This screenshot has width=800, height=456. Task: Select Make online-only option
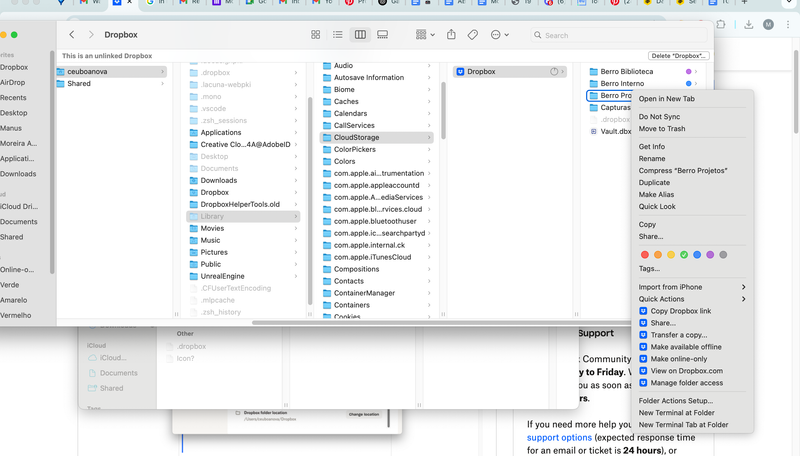coord(678,359)
